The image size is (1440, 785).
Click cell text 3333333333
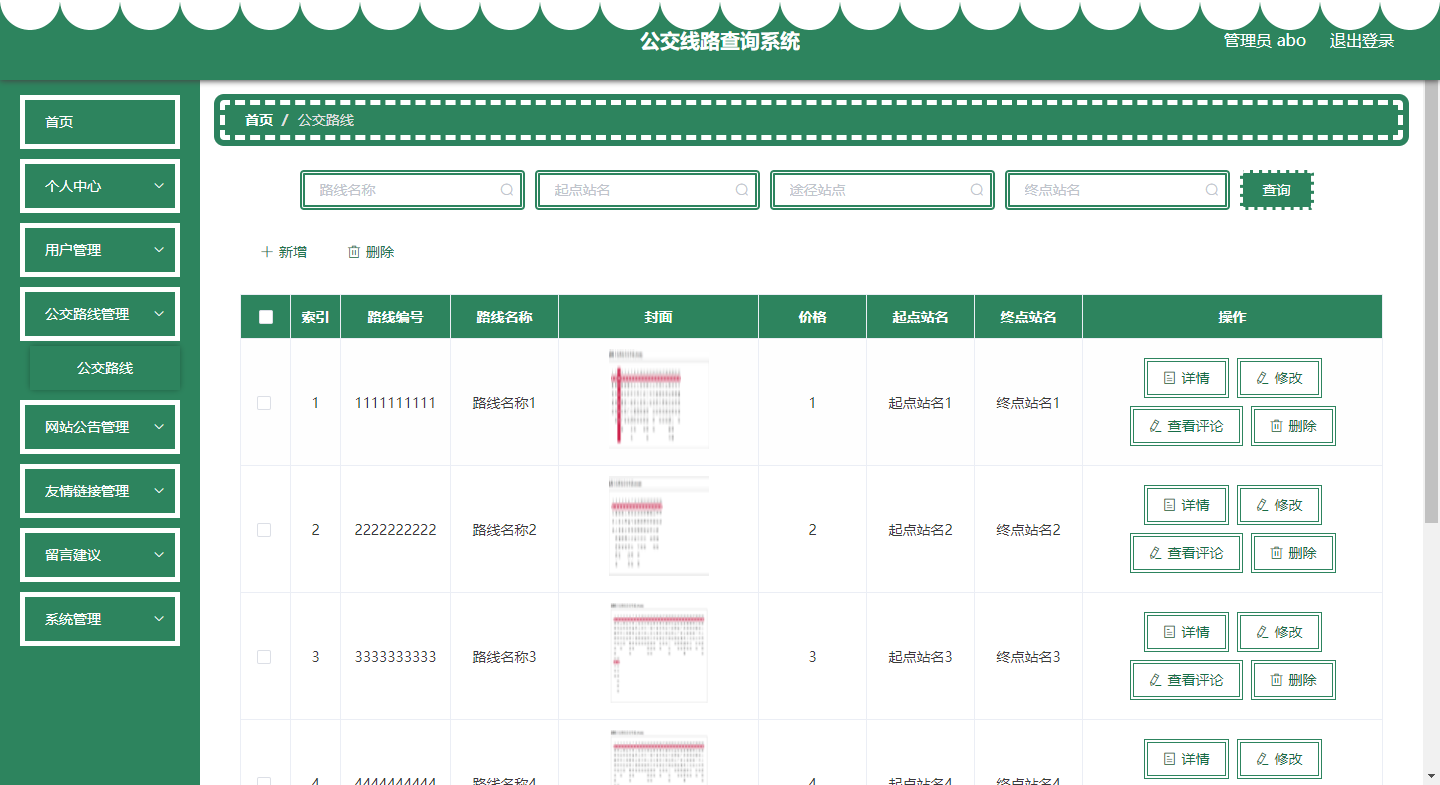(395, 657)
